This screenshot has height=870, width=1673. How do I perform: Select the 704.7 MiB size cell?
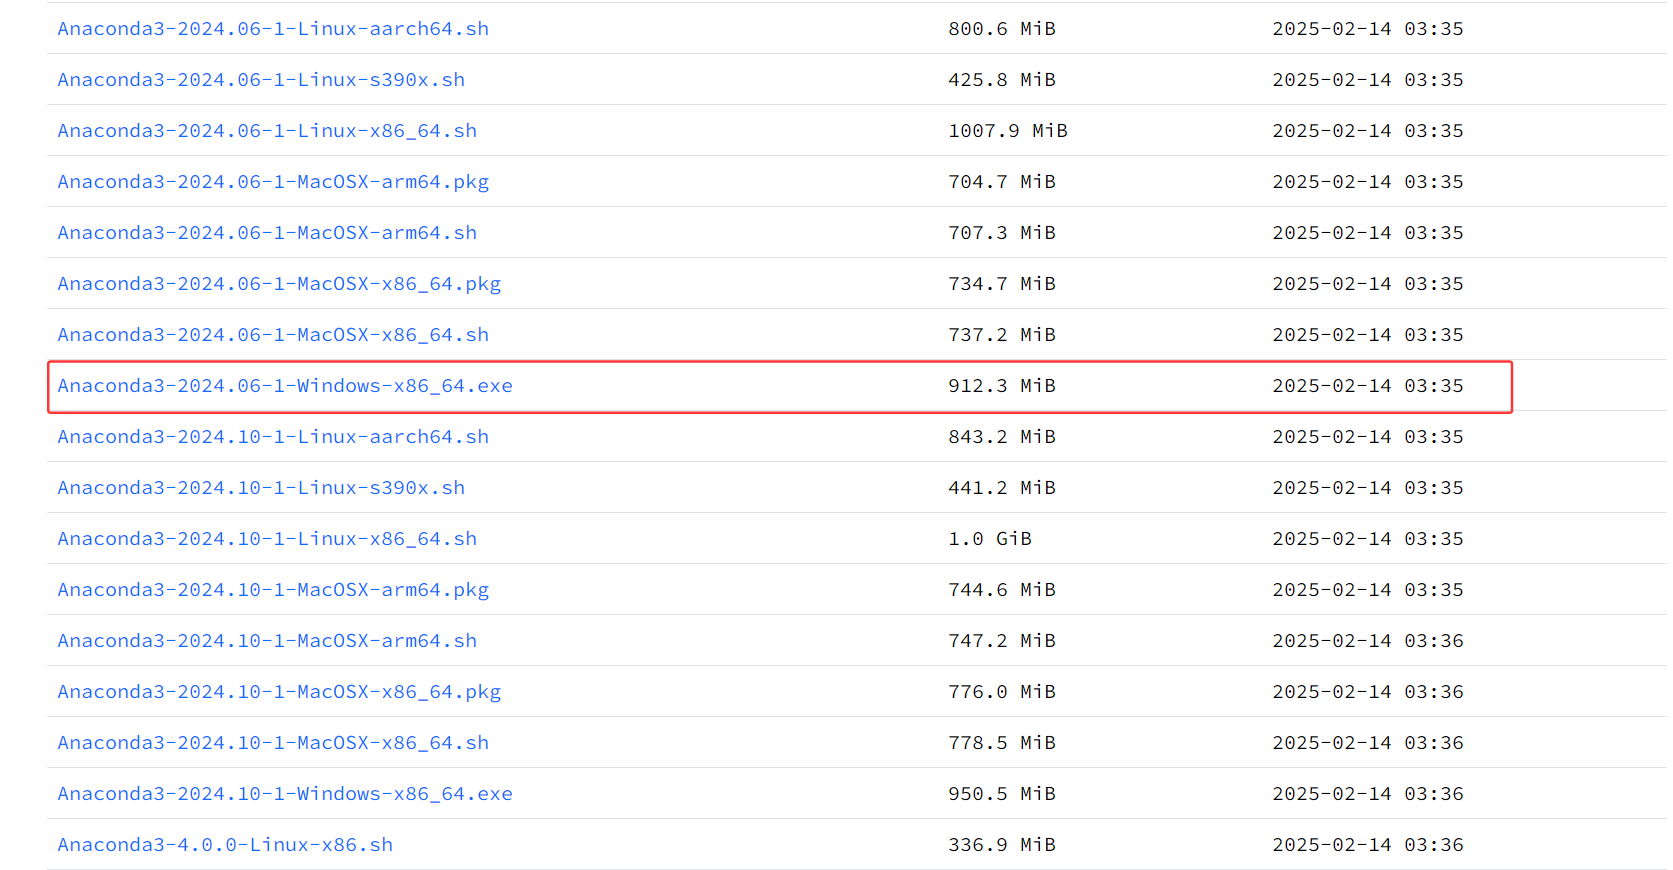(x=1002, y=182)
